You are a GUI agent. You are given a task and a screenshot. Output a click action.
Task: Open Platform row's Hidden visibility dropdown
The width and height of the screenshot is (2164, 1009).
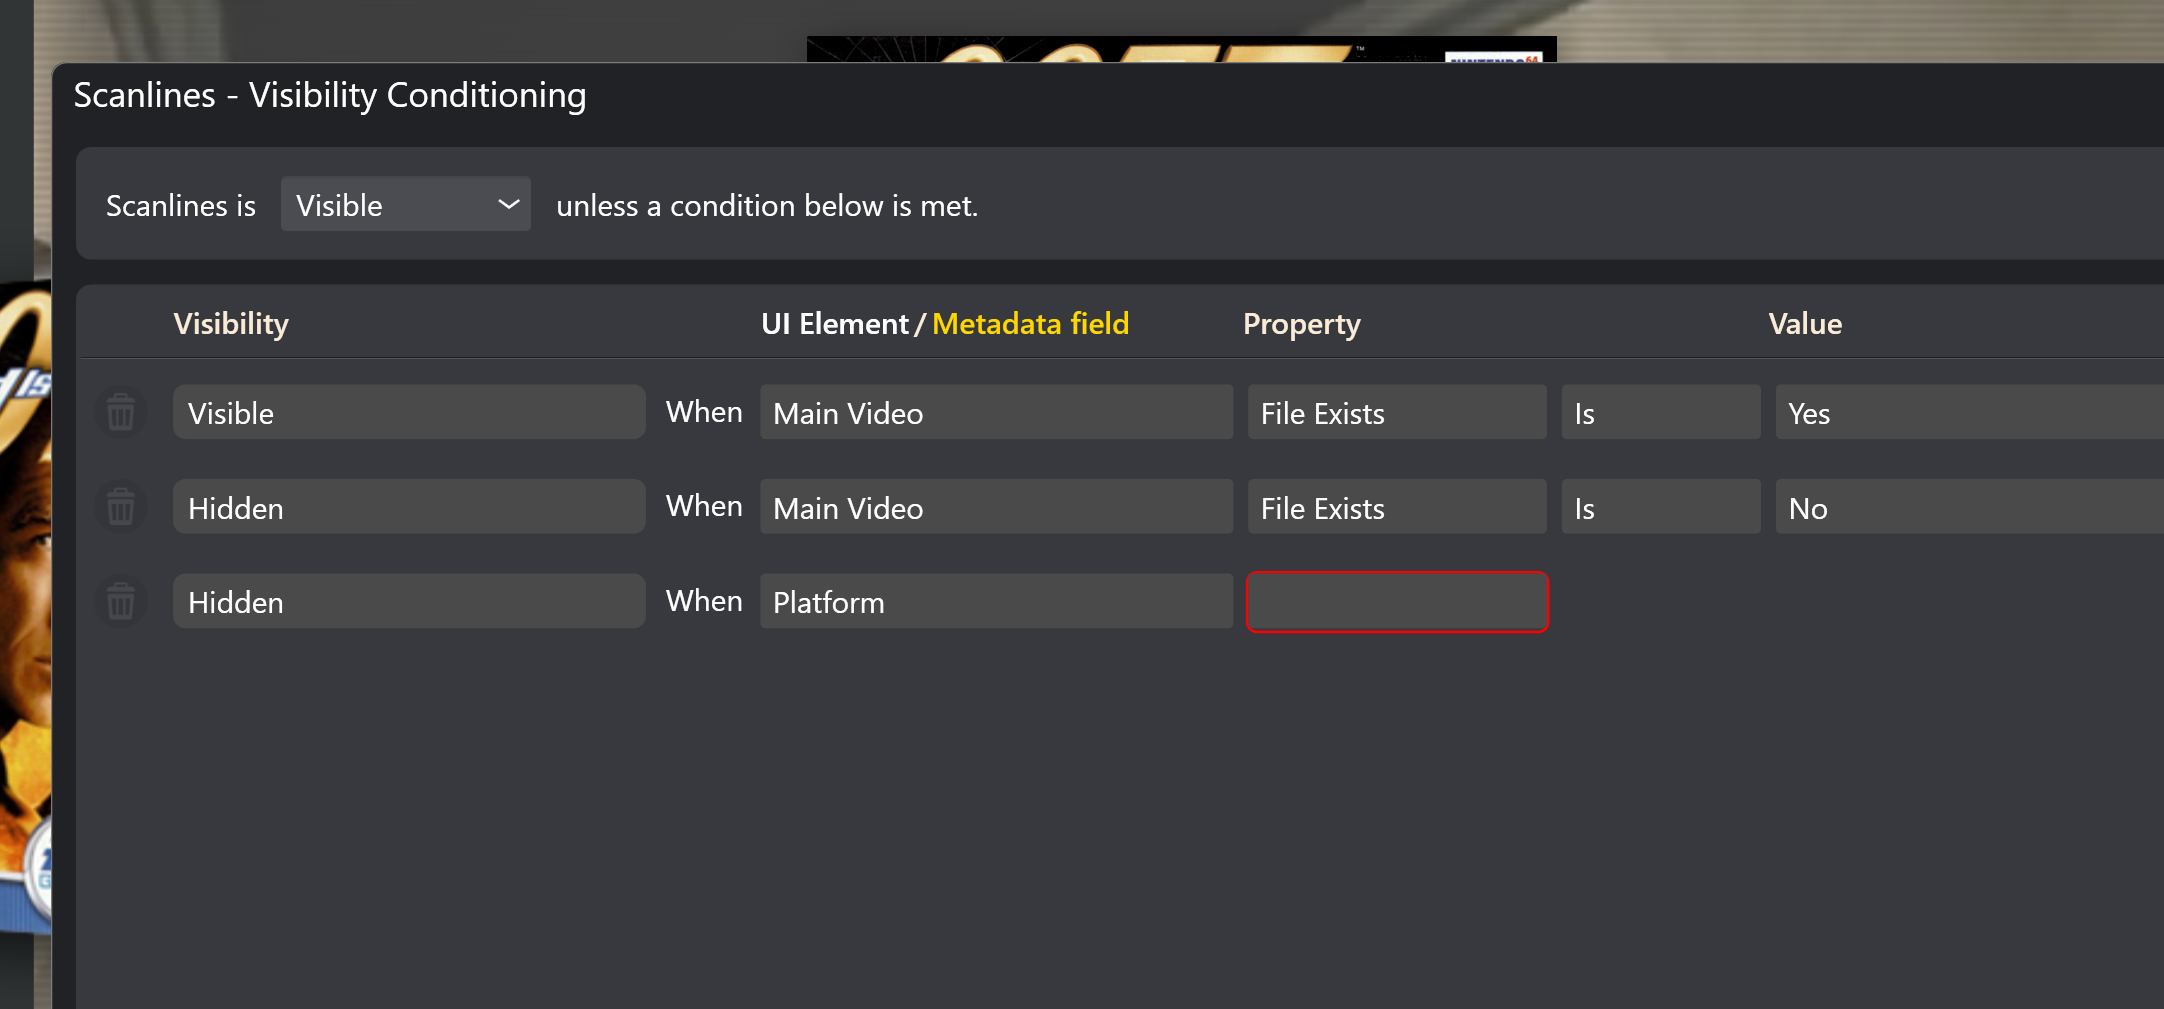coord(409,601)
